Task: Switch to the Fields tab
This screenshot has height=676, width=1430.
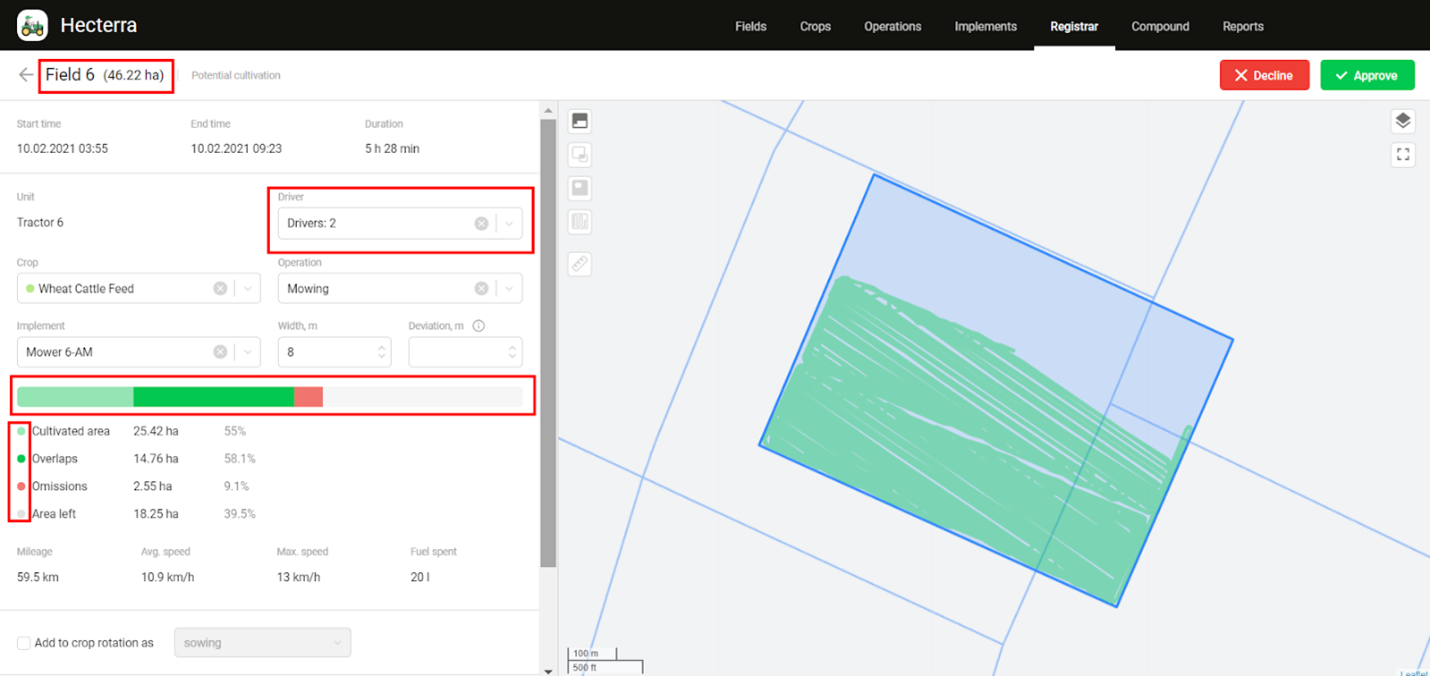Action: tap(750, 26)
